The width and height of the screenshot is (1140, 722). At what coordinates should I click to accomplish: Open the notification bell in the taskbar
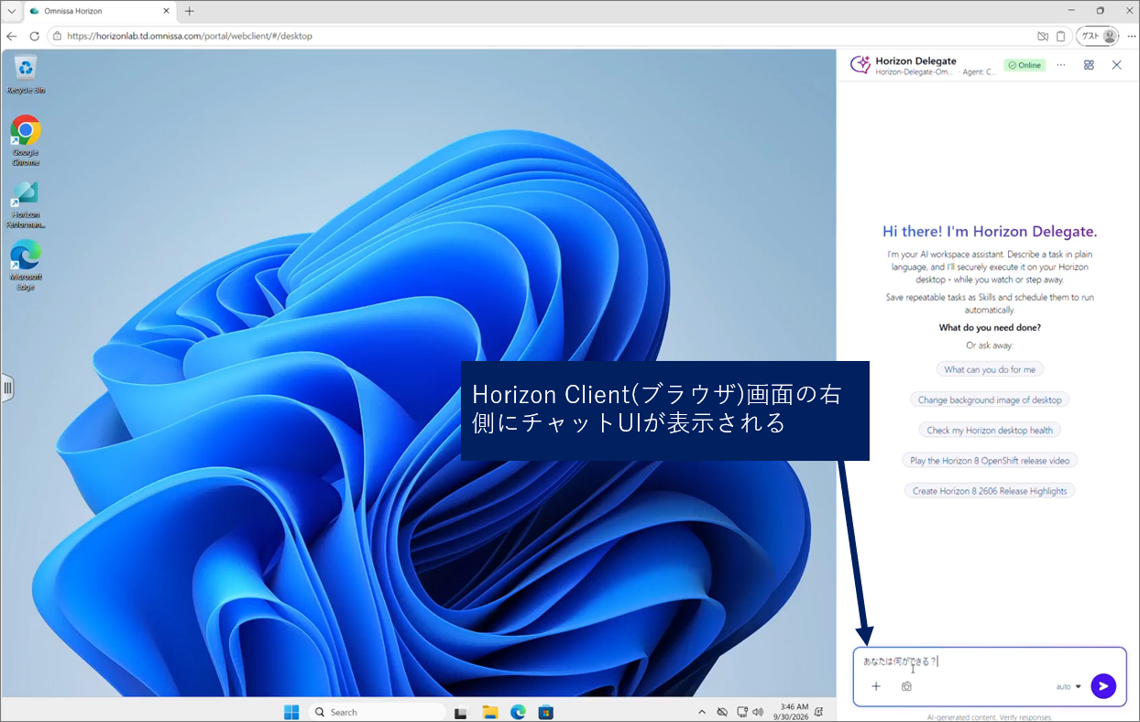pyautogui.click(x=819, y=713)
